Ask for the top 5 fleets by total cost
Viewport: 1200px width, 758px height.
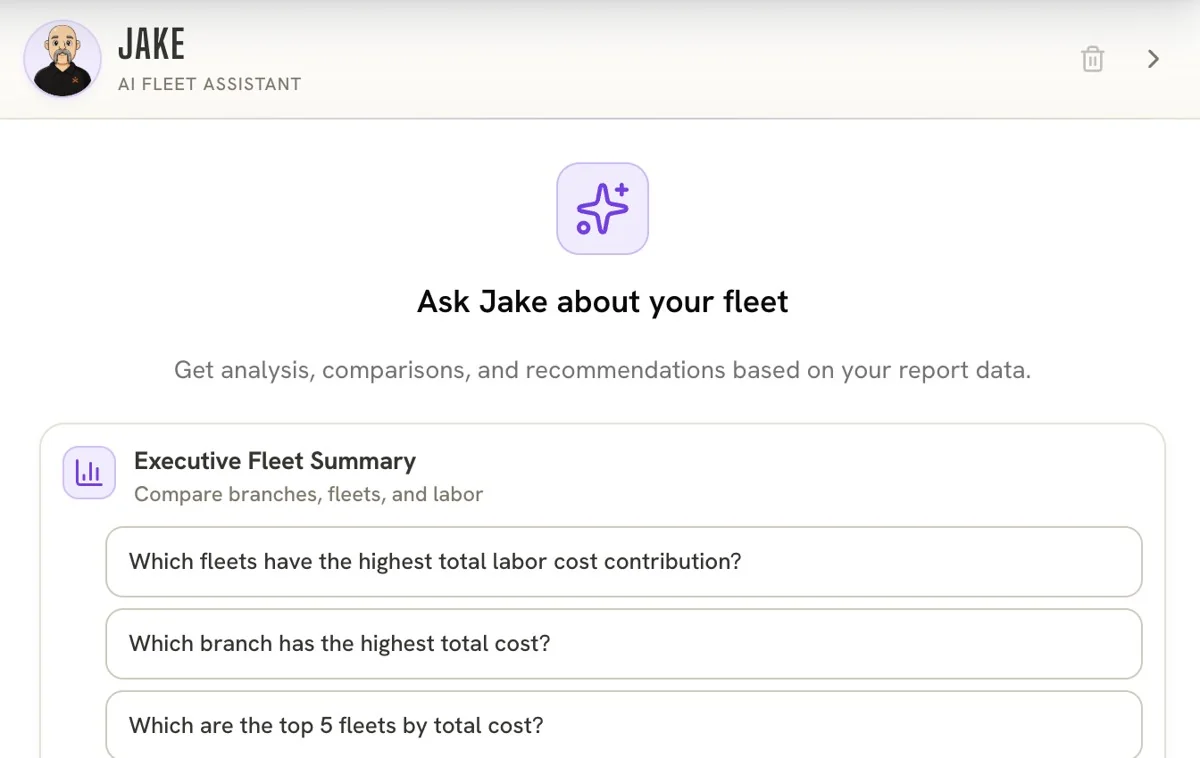[624, 725]
